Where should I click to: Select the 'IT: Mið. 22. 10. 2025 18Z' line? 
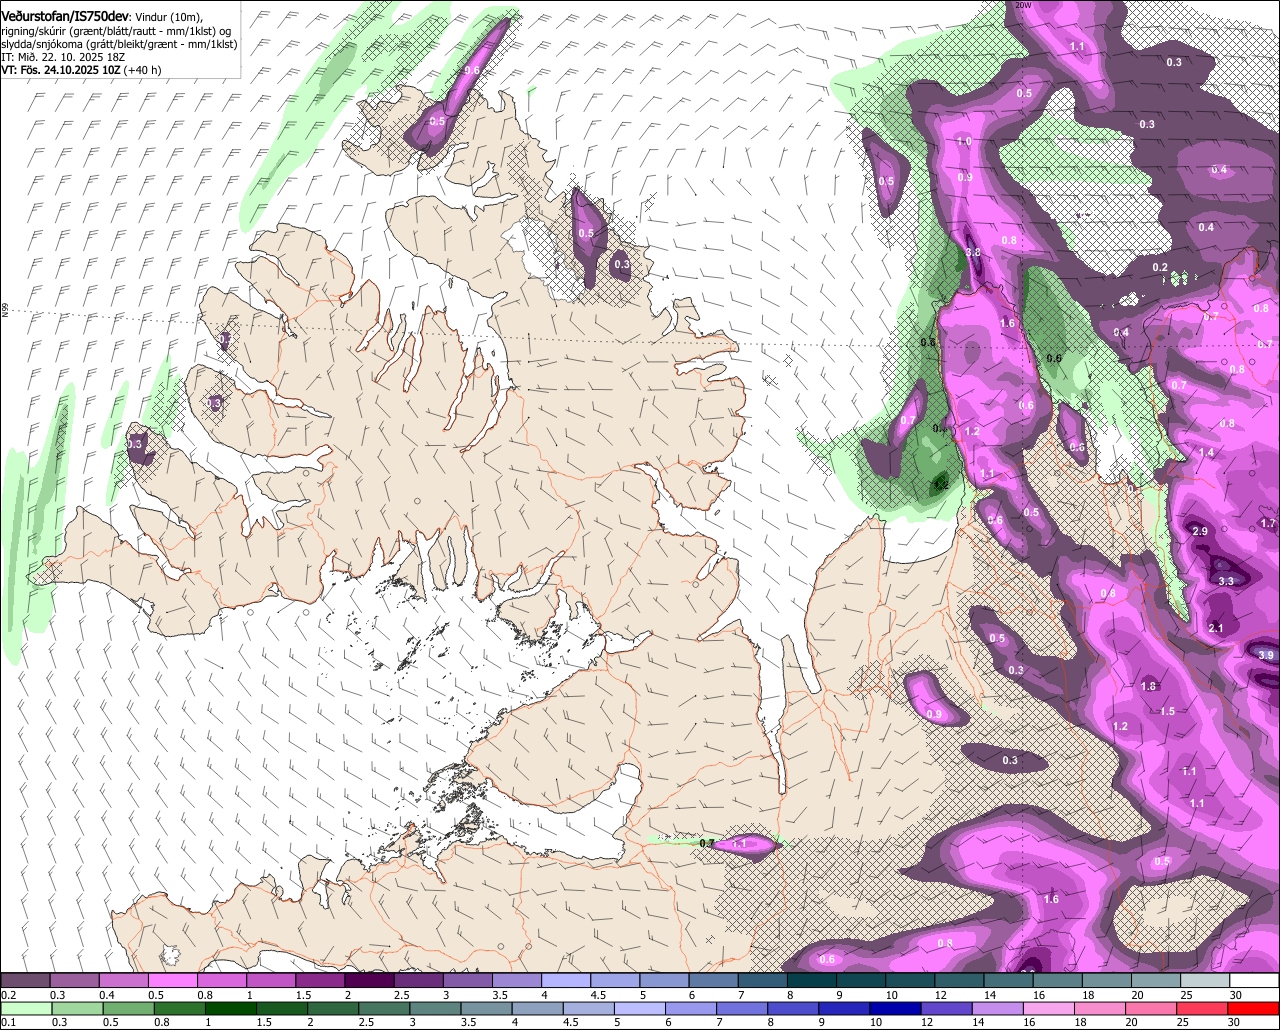pyautogui.click(x=63, y=57)
